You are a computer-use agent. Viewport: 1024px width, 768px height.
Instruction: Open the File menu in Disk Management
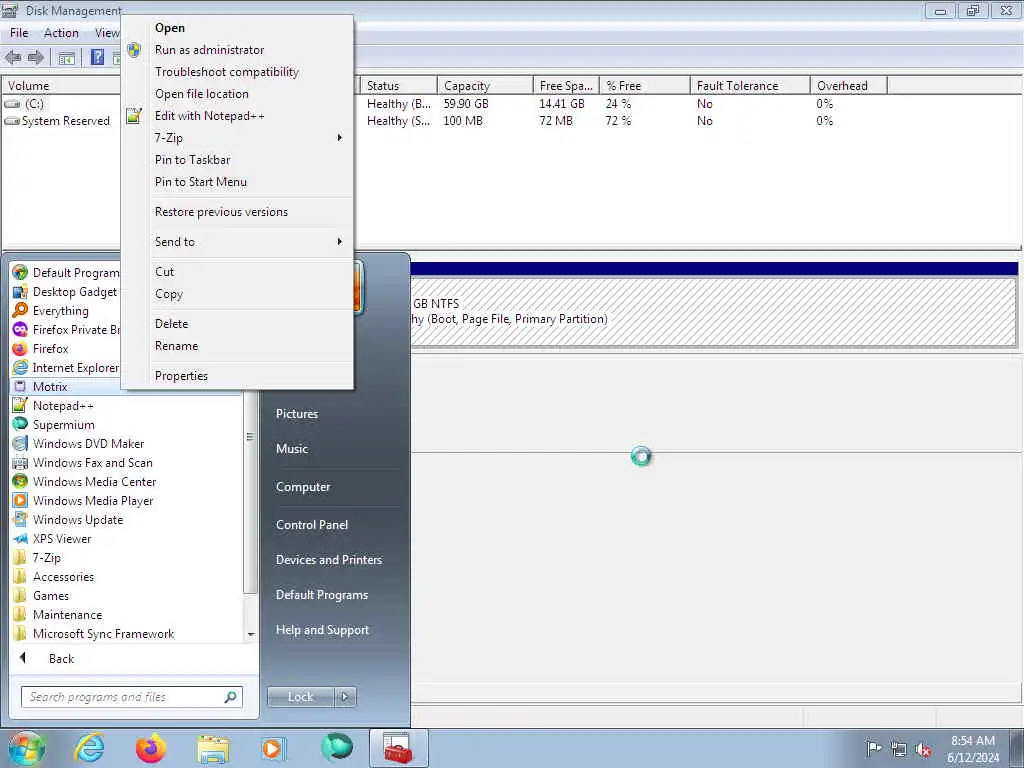click(19, 33)
